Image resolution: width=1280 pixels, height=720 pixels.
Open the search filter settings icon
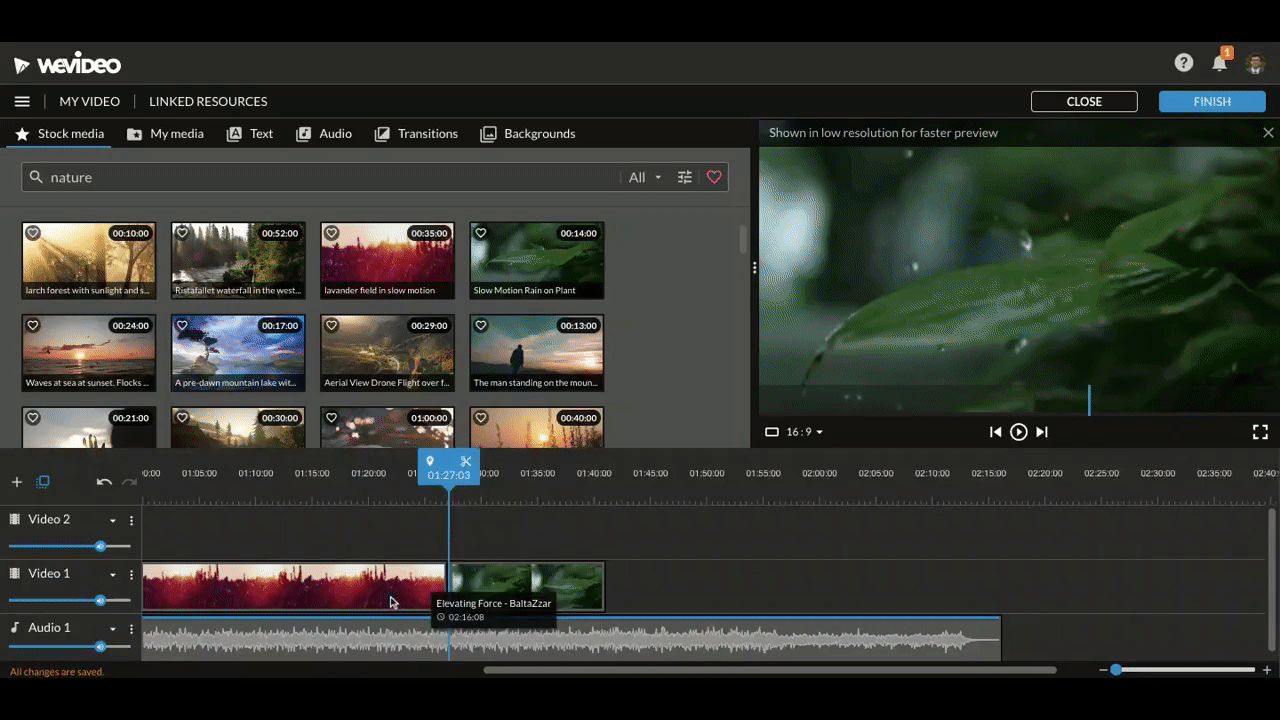coord(685,177)
